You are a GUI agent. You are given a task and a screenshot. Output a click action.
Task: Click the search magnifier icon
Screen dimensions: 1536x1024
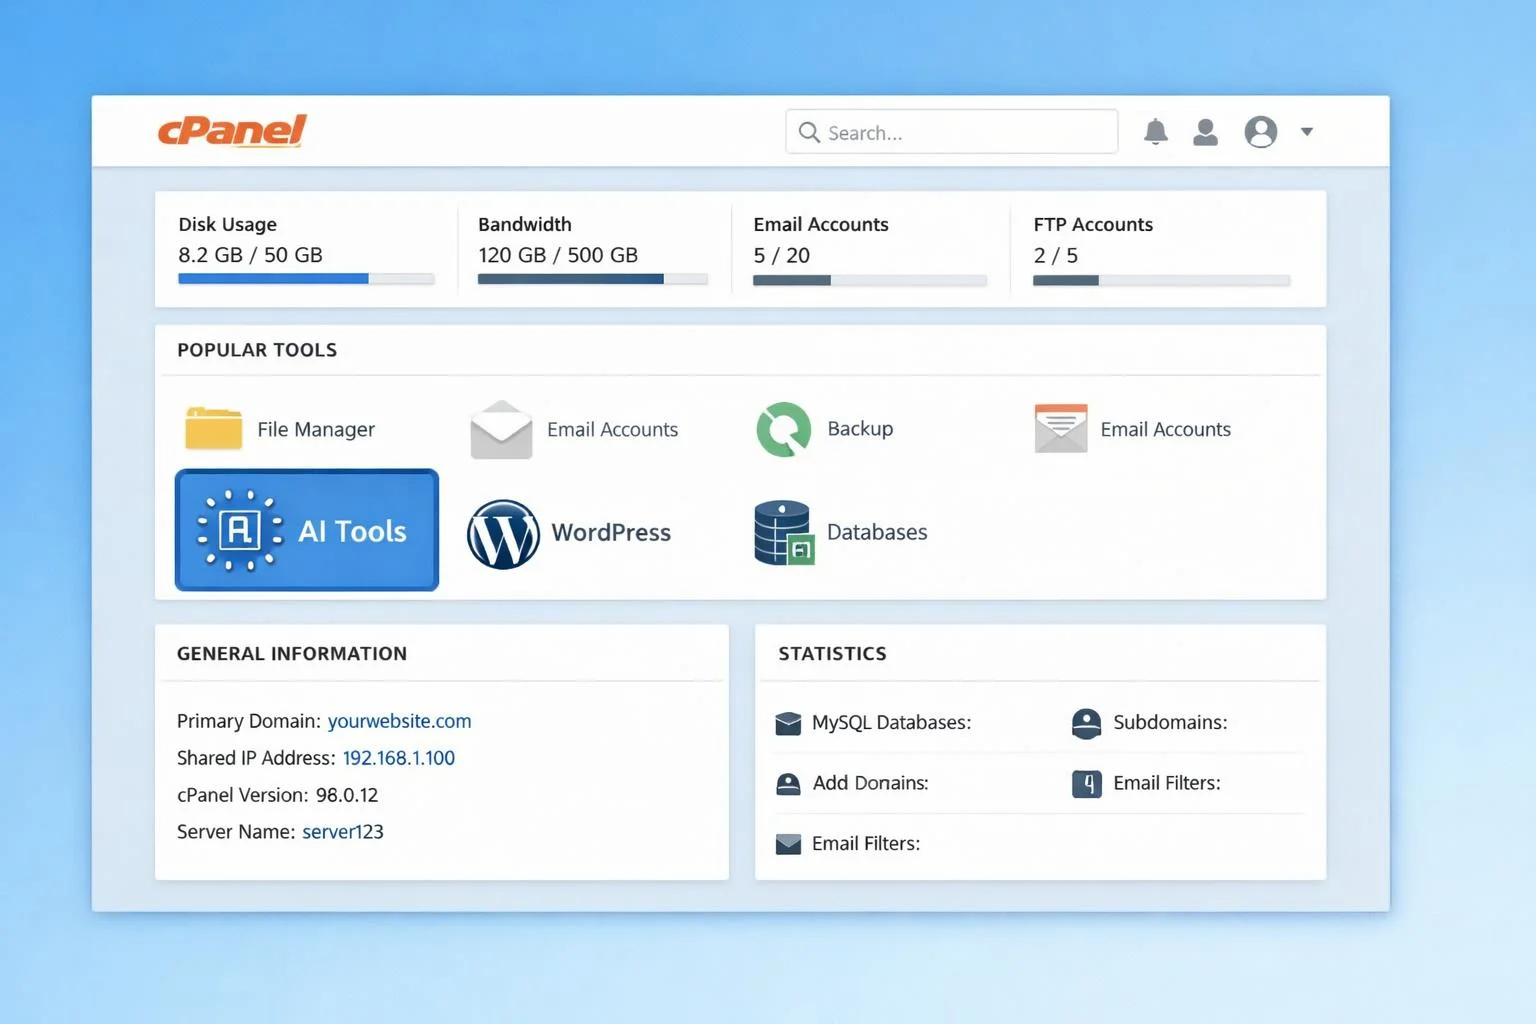809,132
